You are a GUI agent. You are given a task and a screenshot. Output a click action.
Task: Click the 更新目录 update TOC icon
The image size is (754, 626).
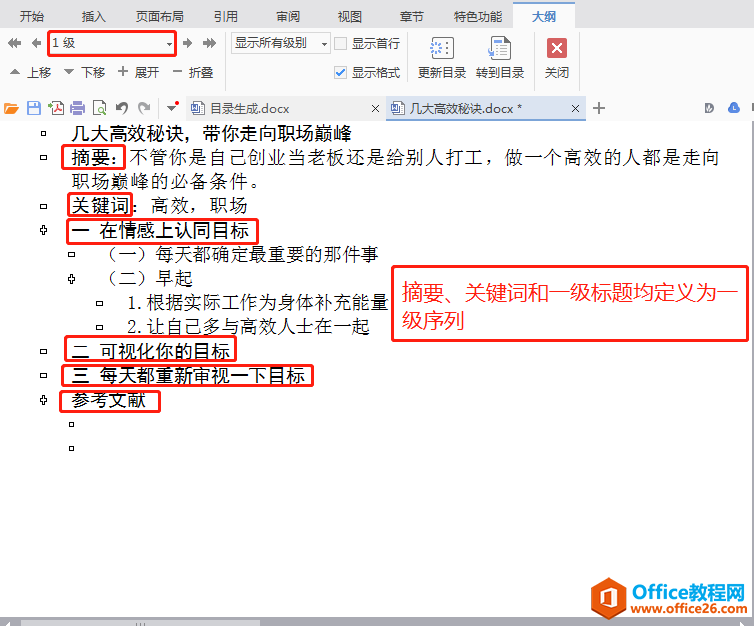[x=442, y=49]
